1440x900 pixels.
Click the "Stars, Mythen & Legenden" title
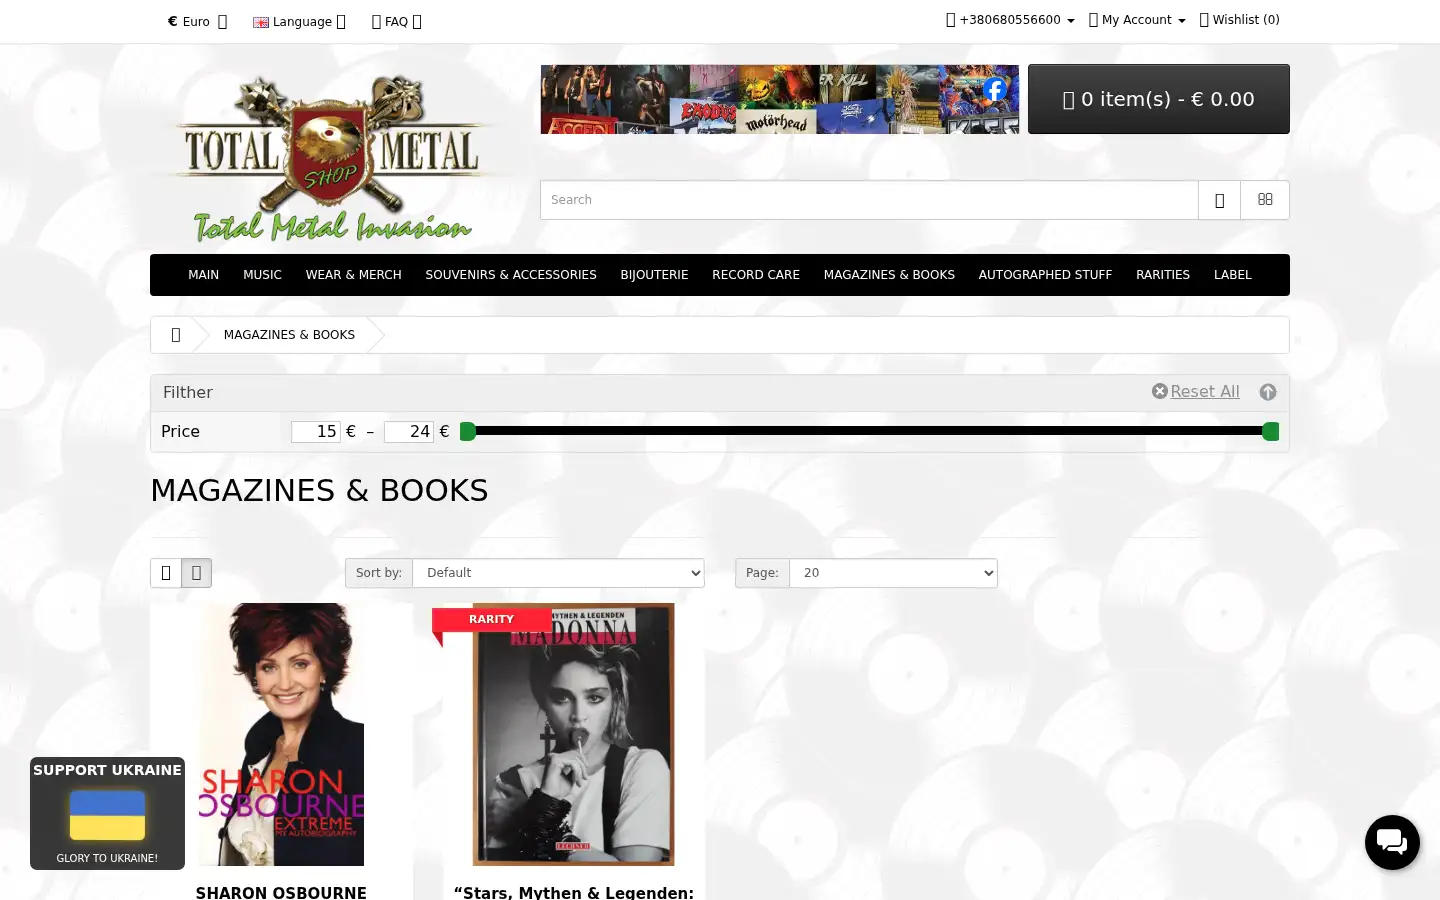pyautogui.click(x=574, y=892)
